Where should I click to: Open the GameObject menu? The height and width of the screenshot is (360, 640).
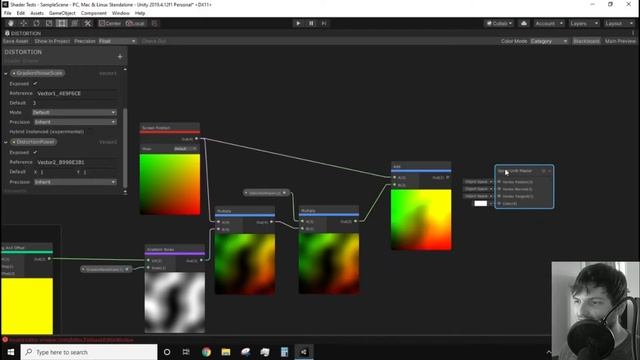point(62,13)
